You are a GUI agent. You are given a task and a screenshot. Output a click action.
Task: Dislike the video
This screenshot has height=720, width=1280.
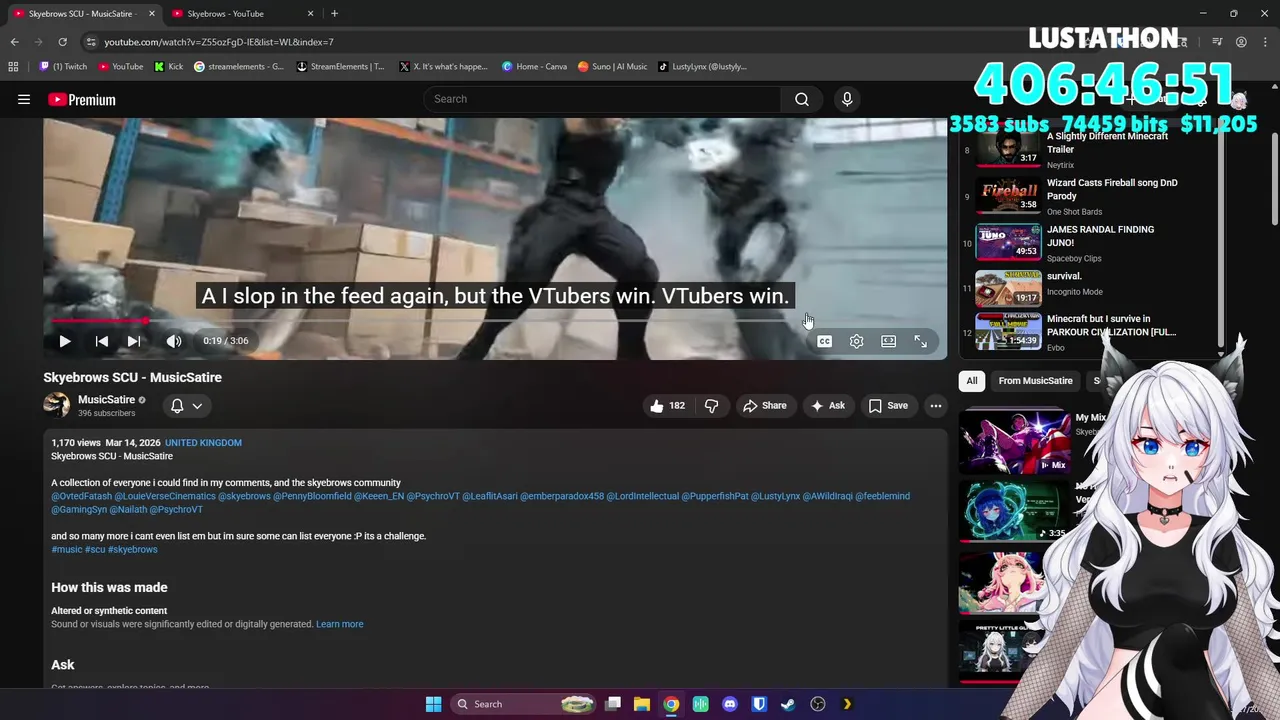point(711,405)
